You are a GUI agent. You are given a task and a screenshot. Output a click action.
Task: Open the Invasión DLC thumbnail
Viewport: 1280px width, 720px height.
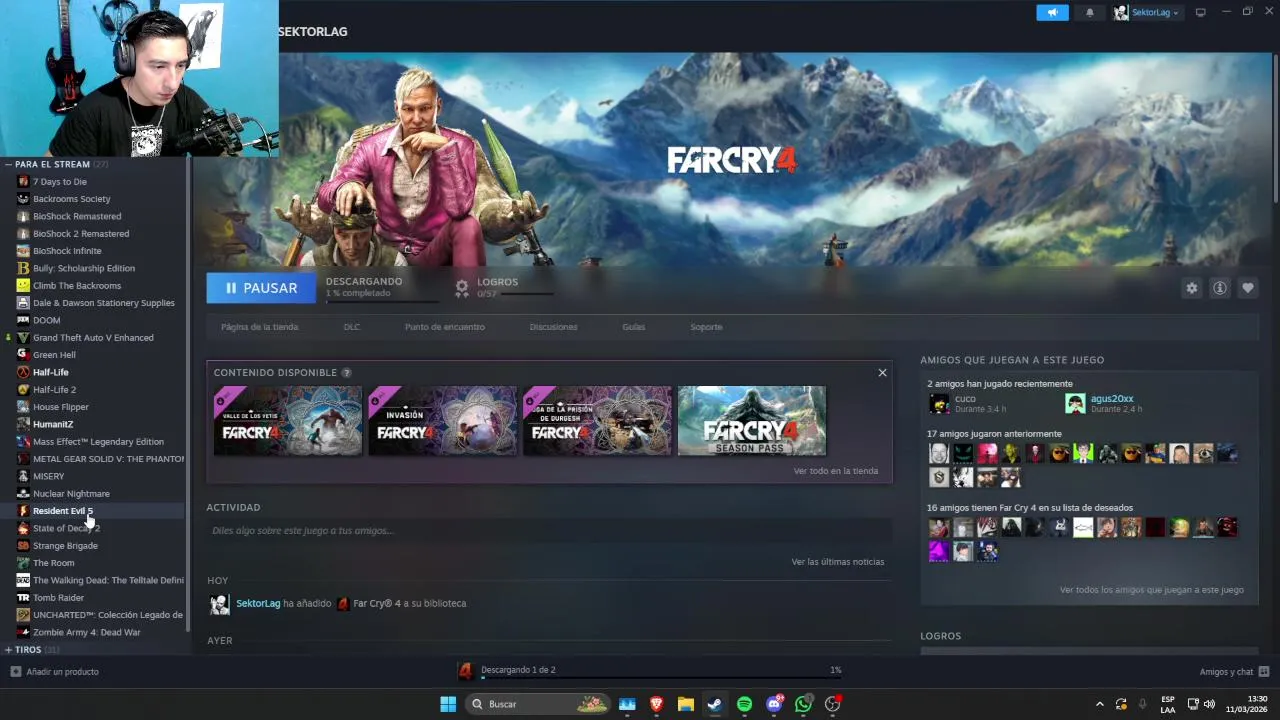[x=443, y=421]
